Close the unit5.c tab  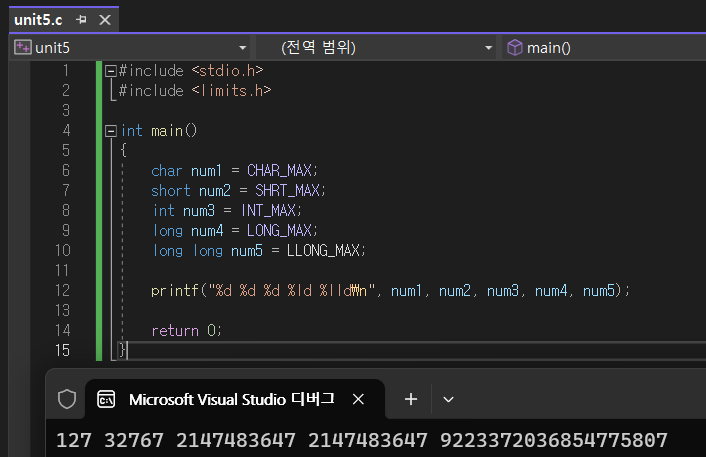(x=105, y=20)
